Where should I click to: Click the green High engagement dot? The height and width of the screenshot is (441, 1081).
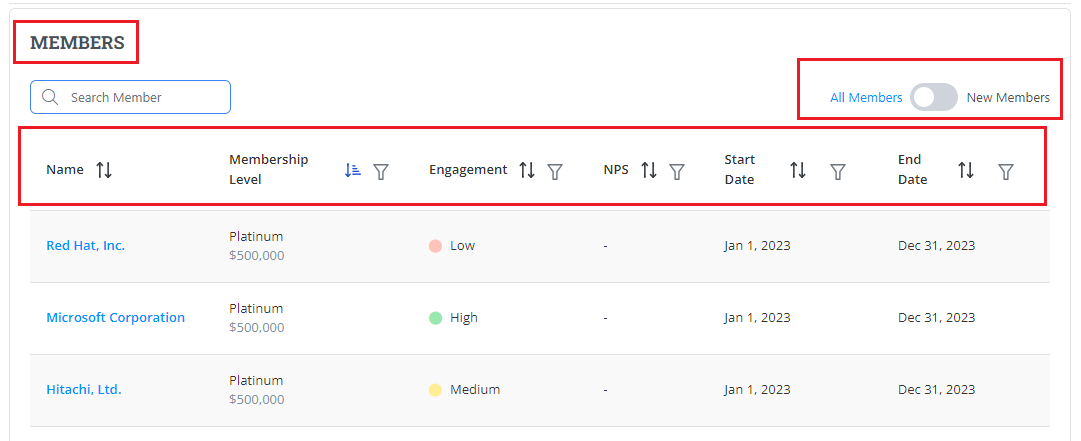435,318
